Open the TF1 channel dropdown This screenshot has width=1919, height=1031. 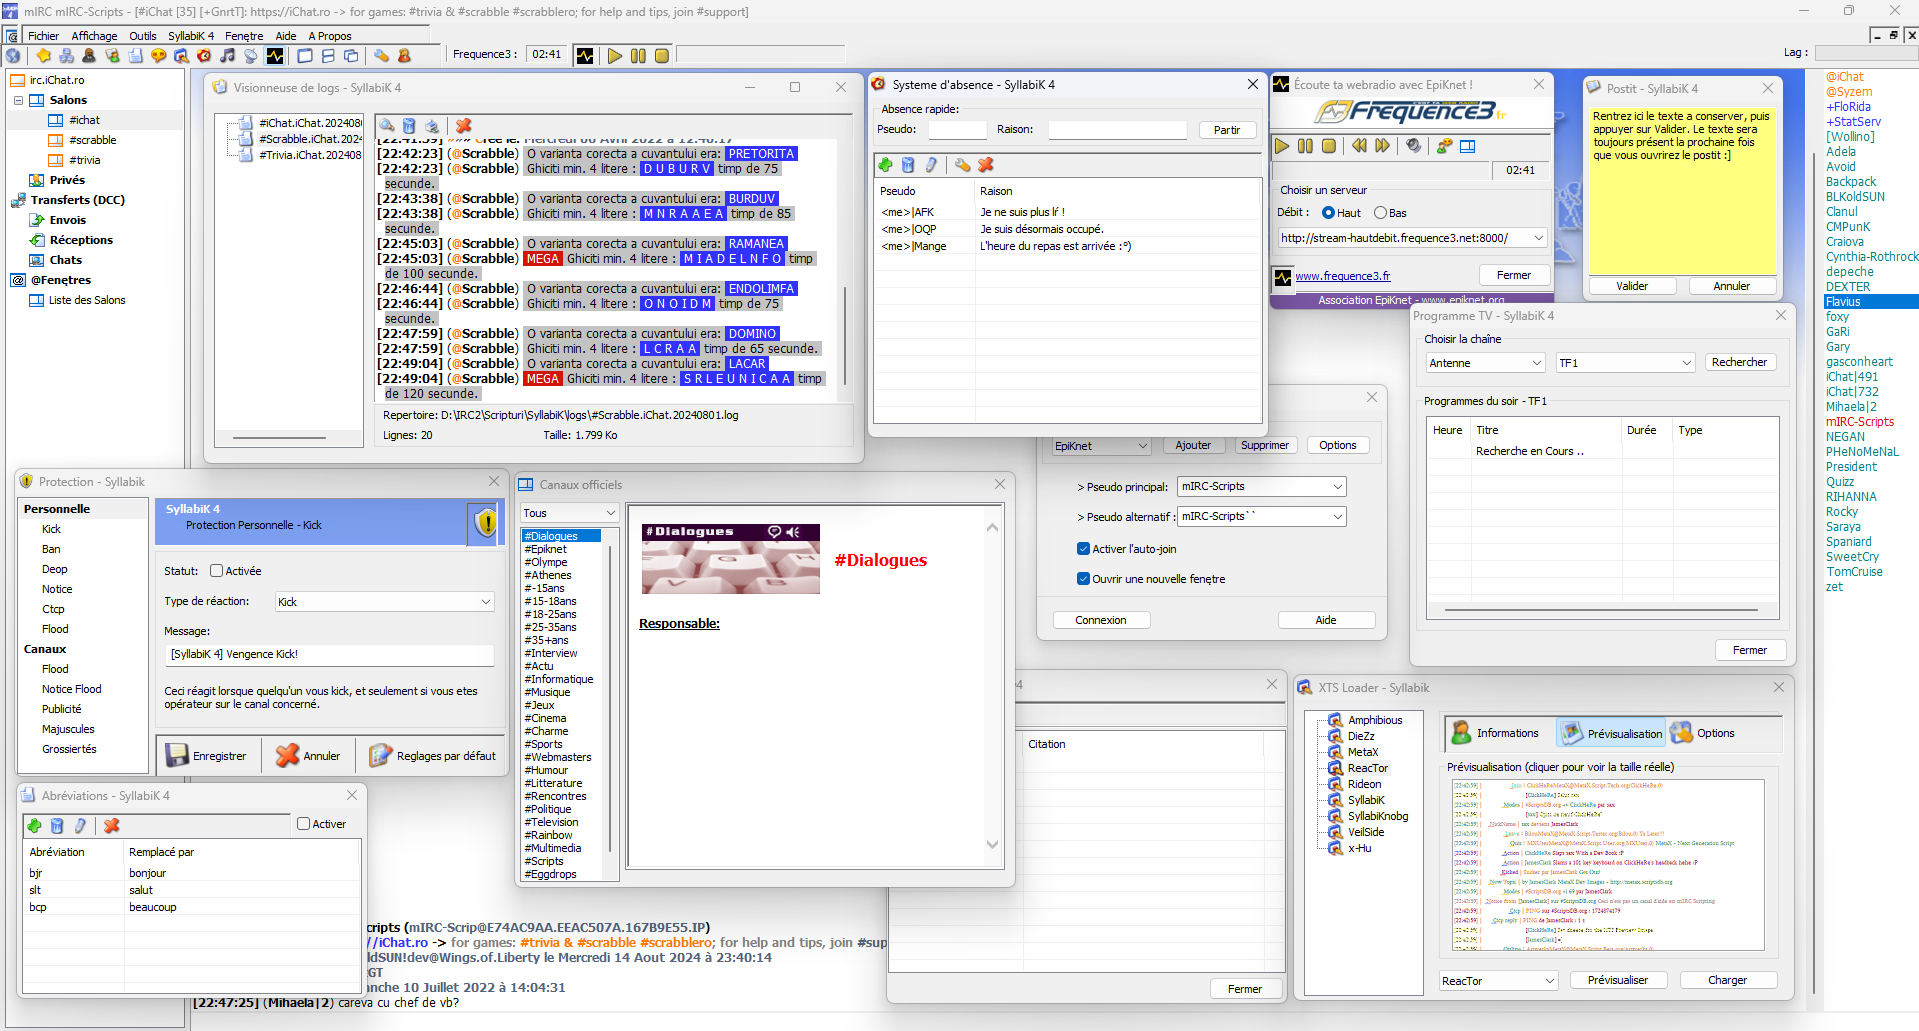(x=1626, y=363)
